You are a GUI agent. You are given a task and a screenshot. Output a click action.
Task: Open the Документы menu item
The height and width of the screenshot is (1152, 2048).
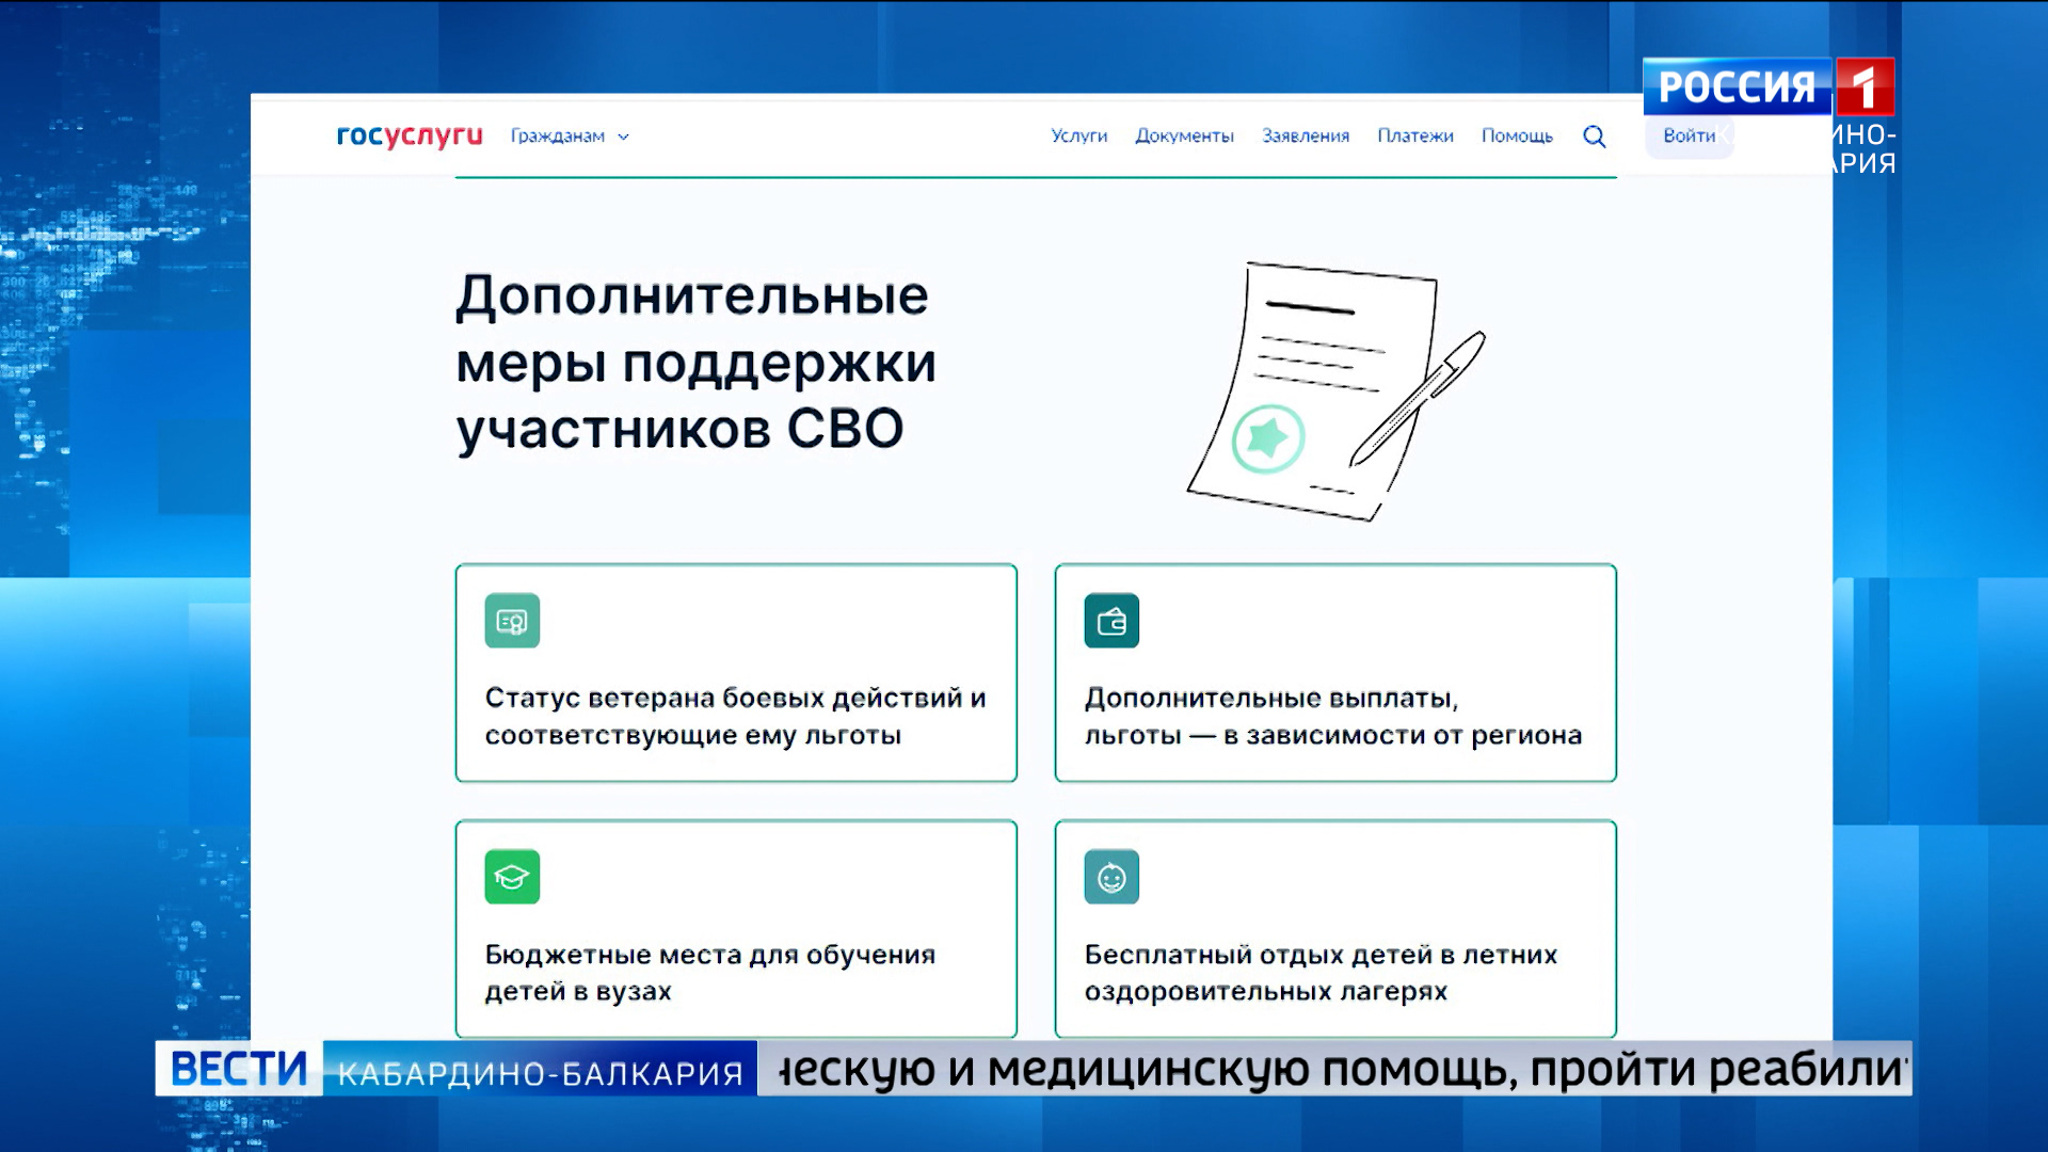point(1184,135)
